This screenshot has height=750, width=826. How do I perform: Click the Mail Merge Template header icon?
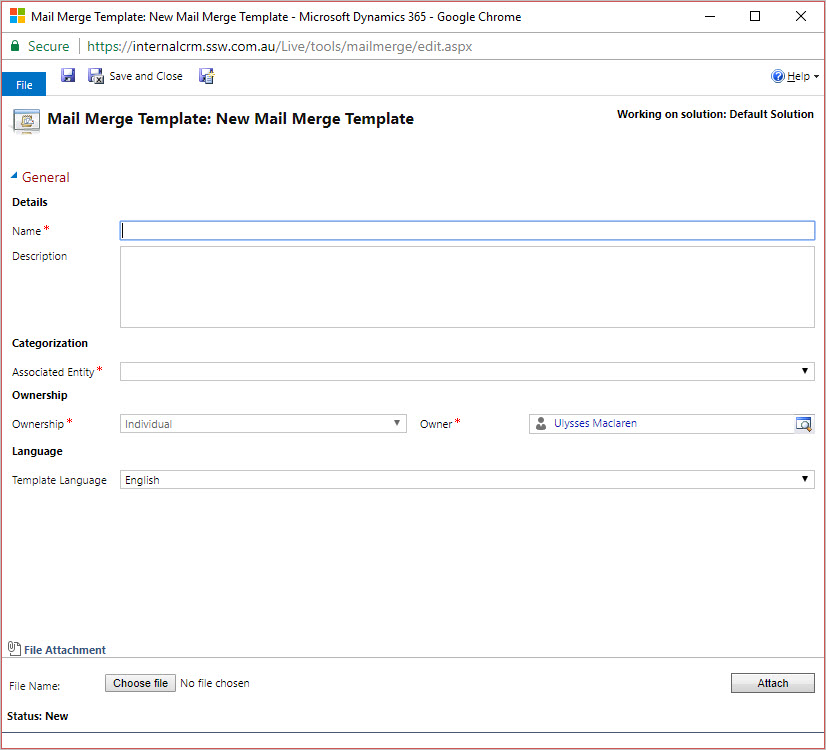25,120
